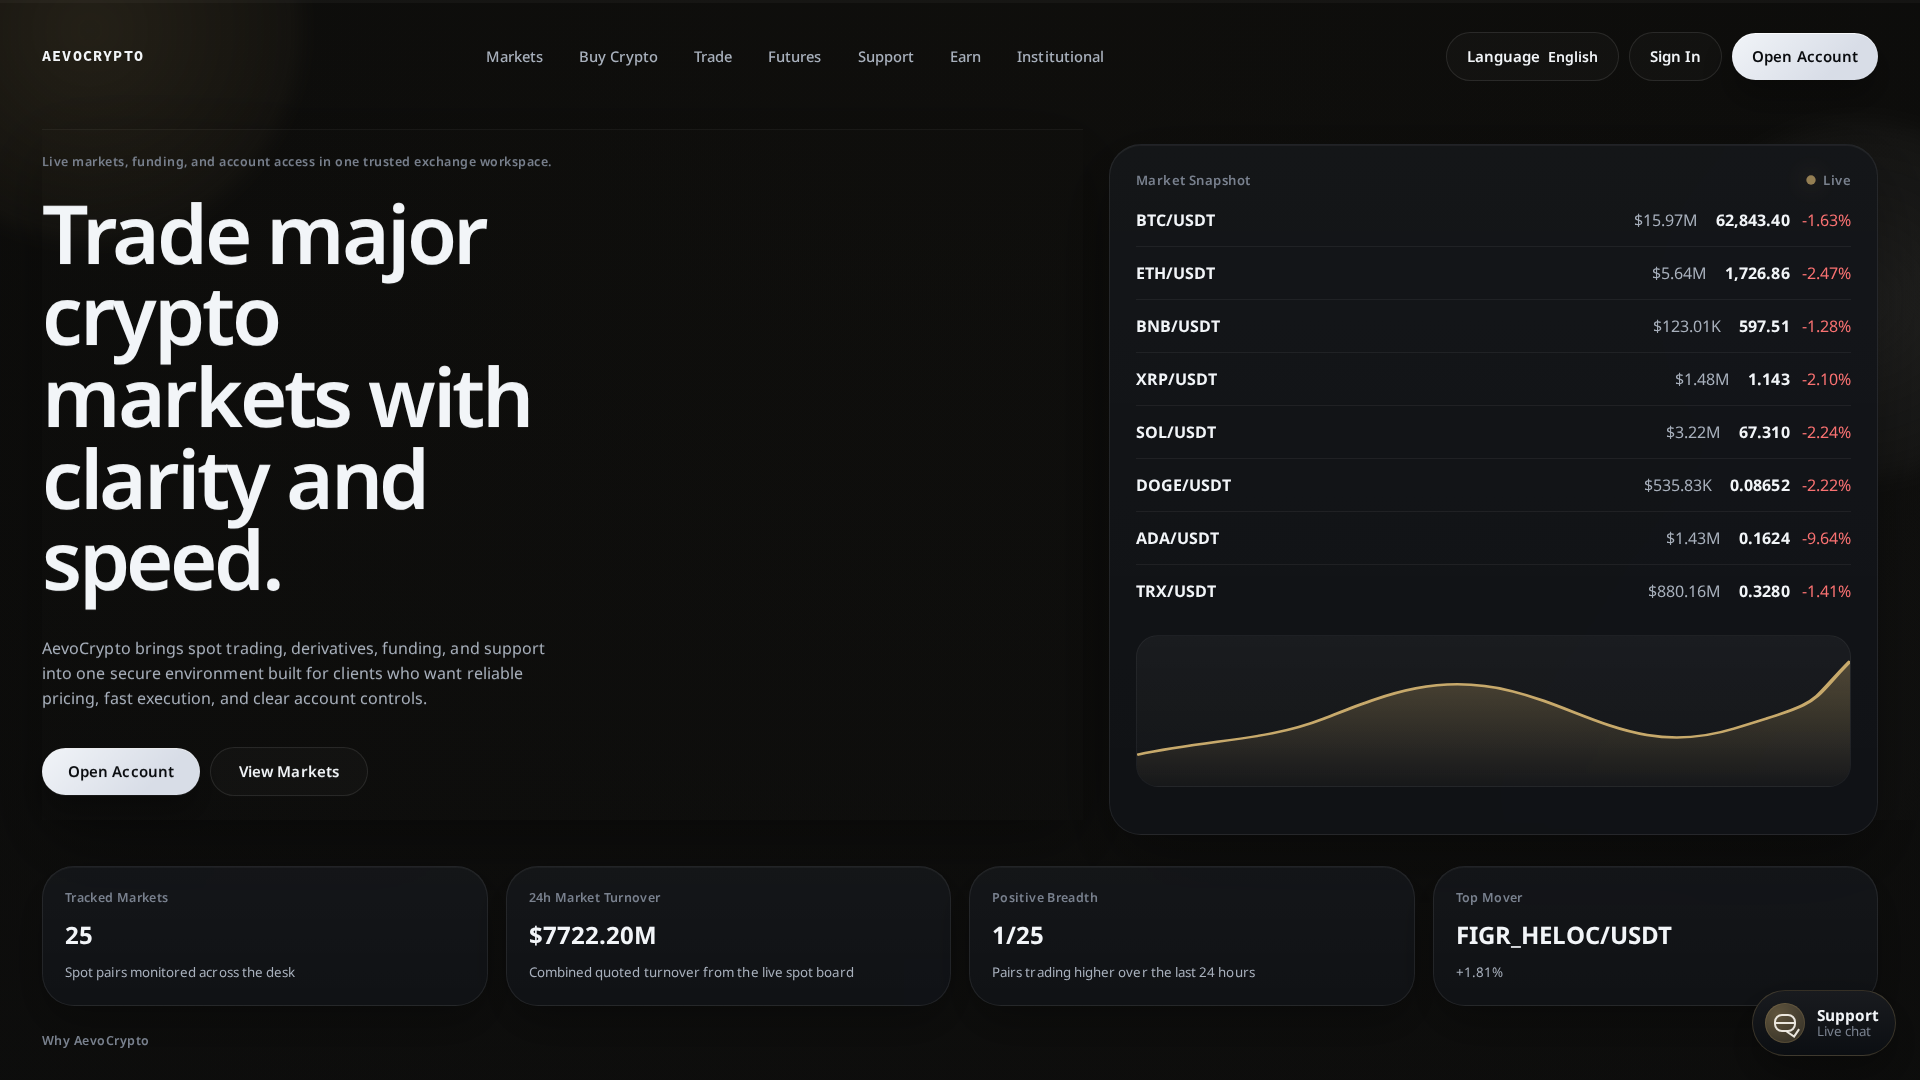This screenshot has height=1080, width=1920.
Task: Open the AEVOCRYPTO logo home link
Action: [93, 56]
